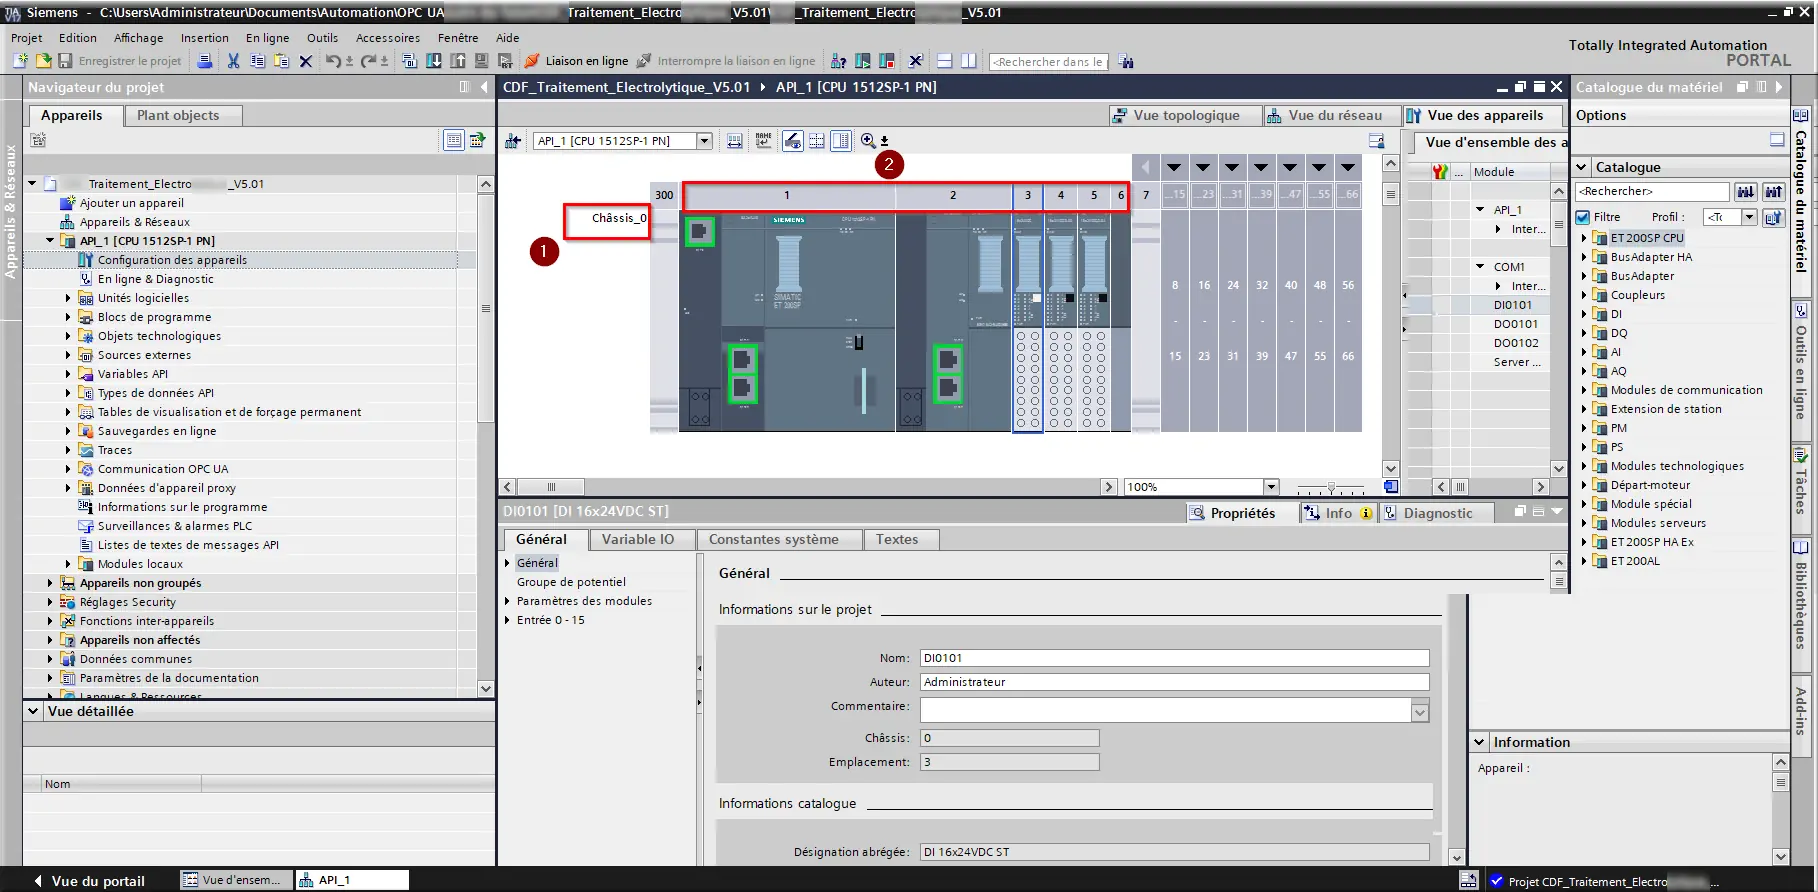Collapse the project navigator with left arrow
Viewport: 1818px width, 892px height.
click(x=484, y=88)
